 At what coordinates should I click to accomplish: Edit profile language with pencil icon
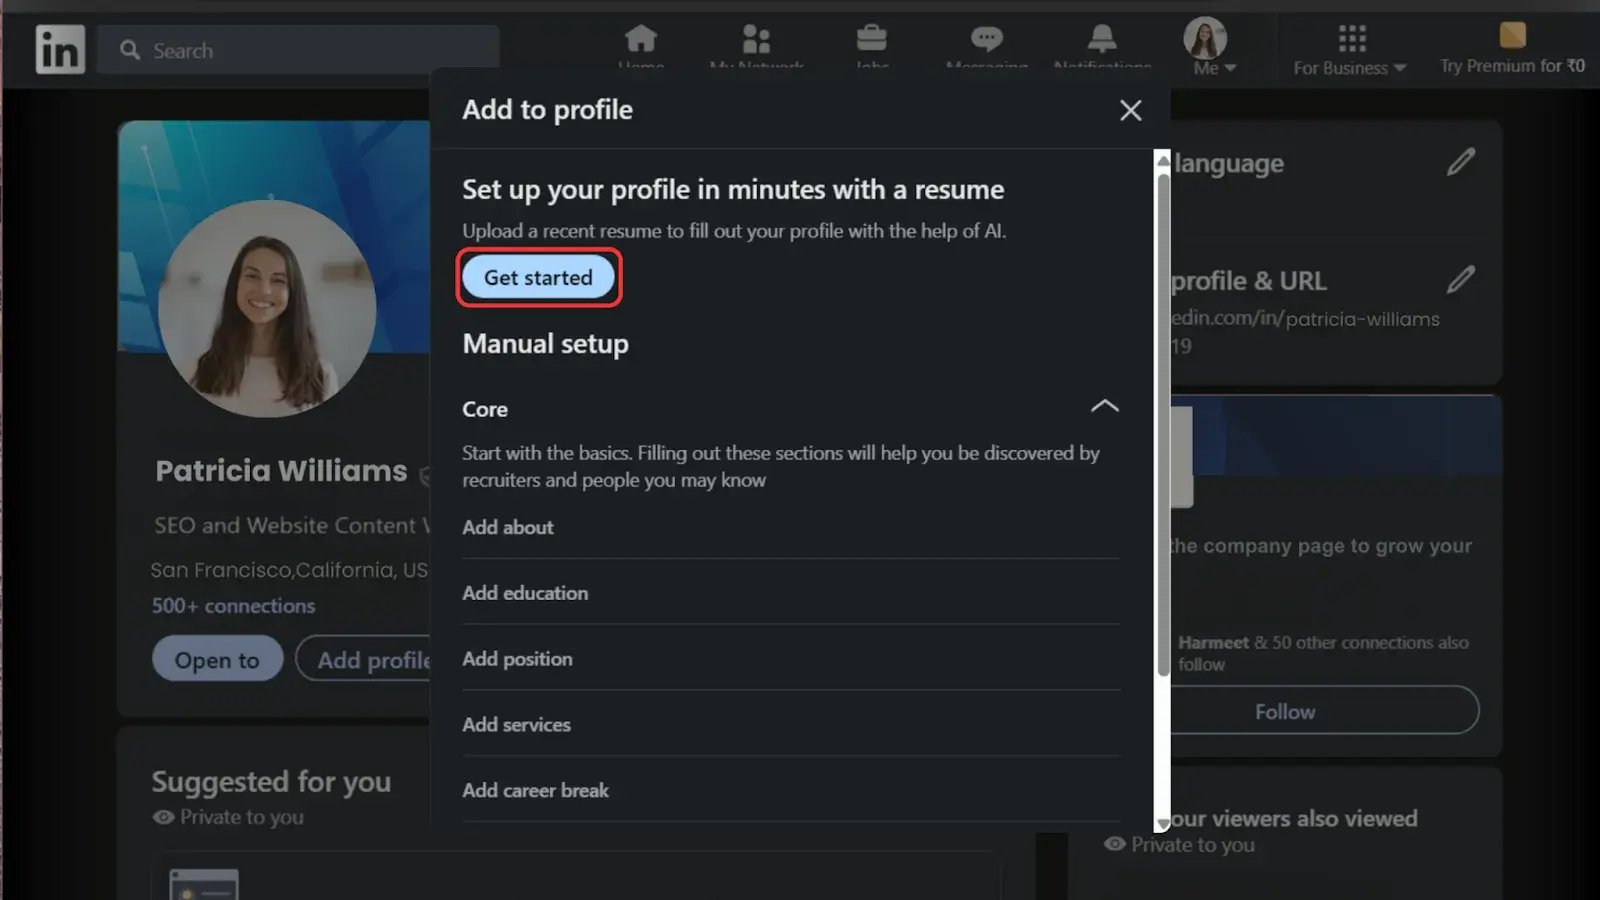[x=1460, y=162]
